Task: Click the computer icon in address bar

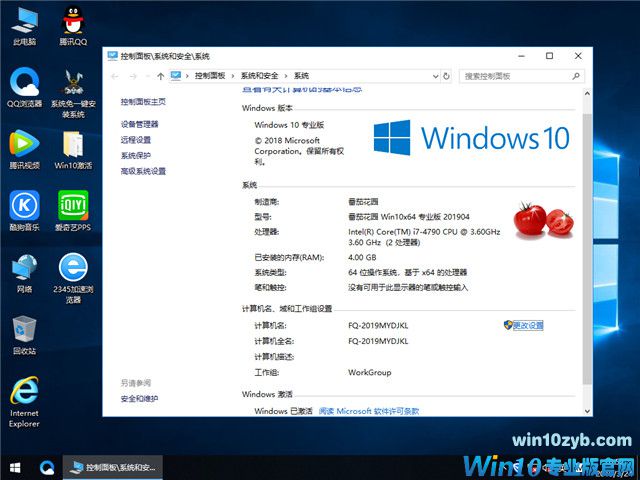Action: (x=176, y=76)
